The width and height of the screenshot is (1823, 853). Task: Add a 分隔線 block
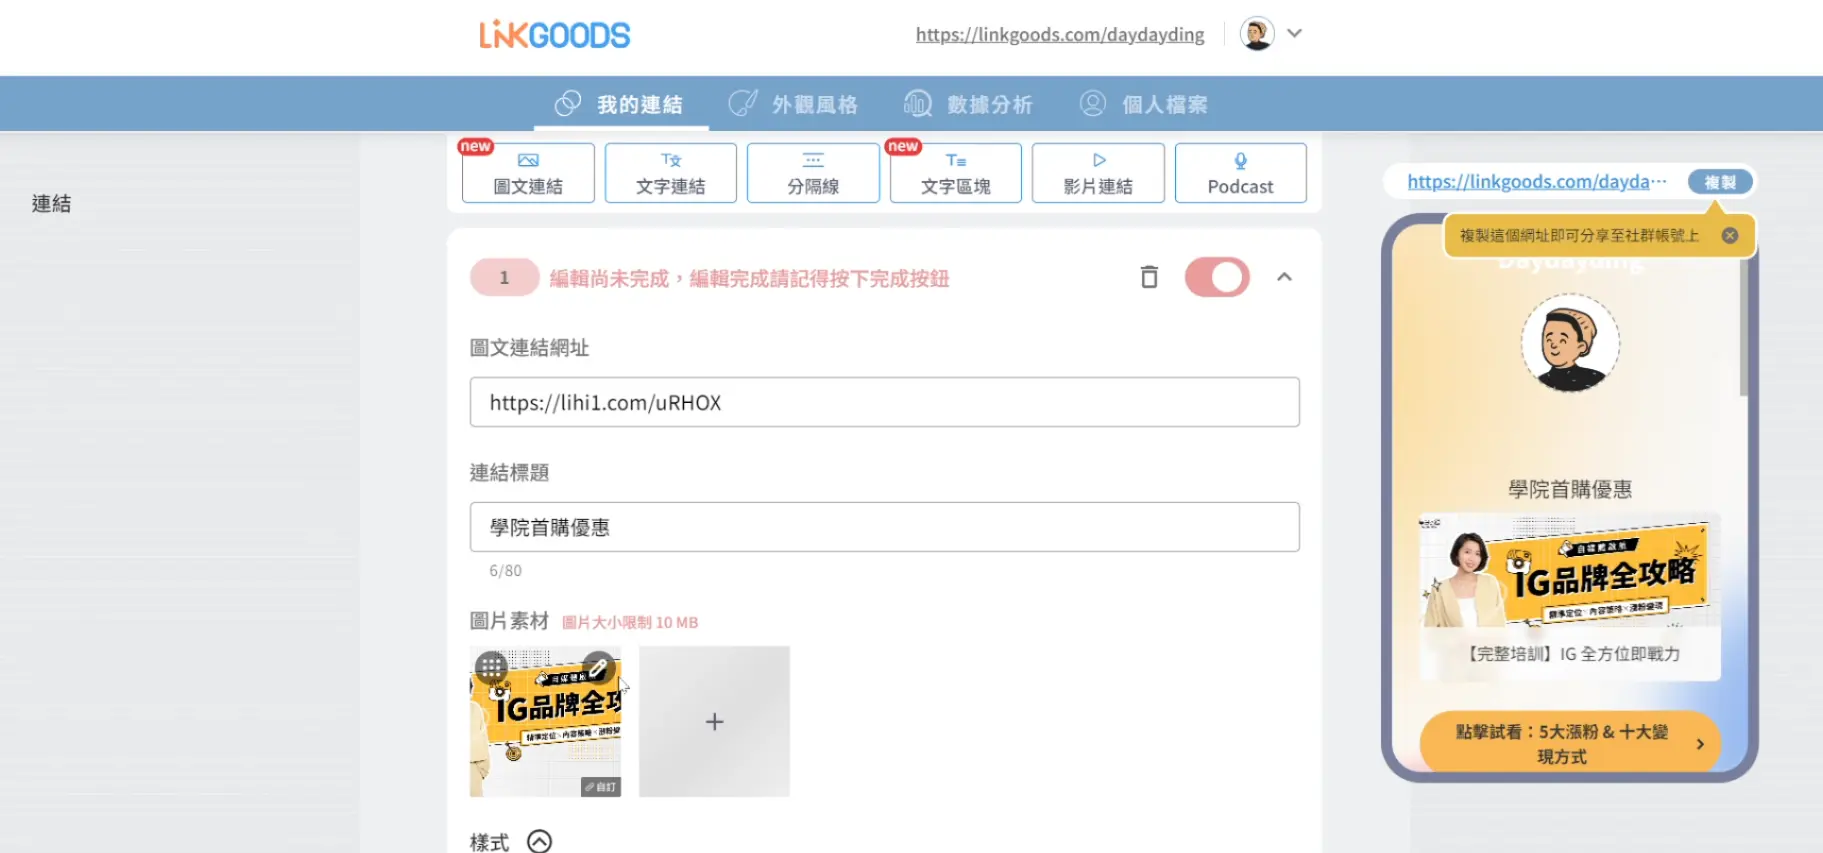[813, 173]
